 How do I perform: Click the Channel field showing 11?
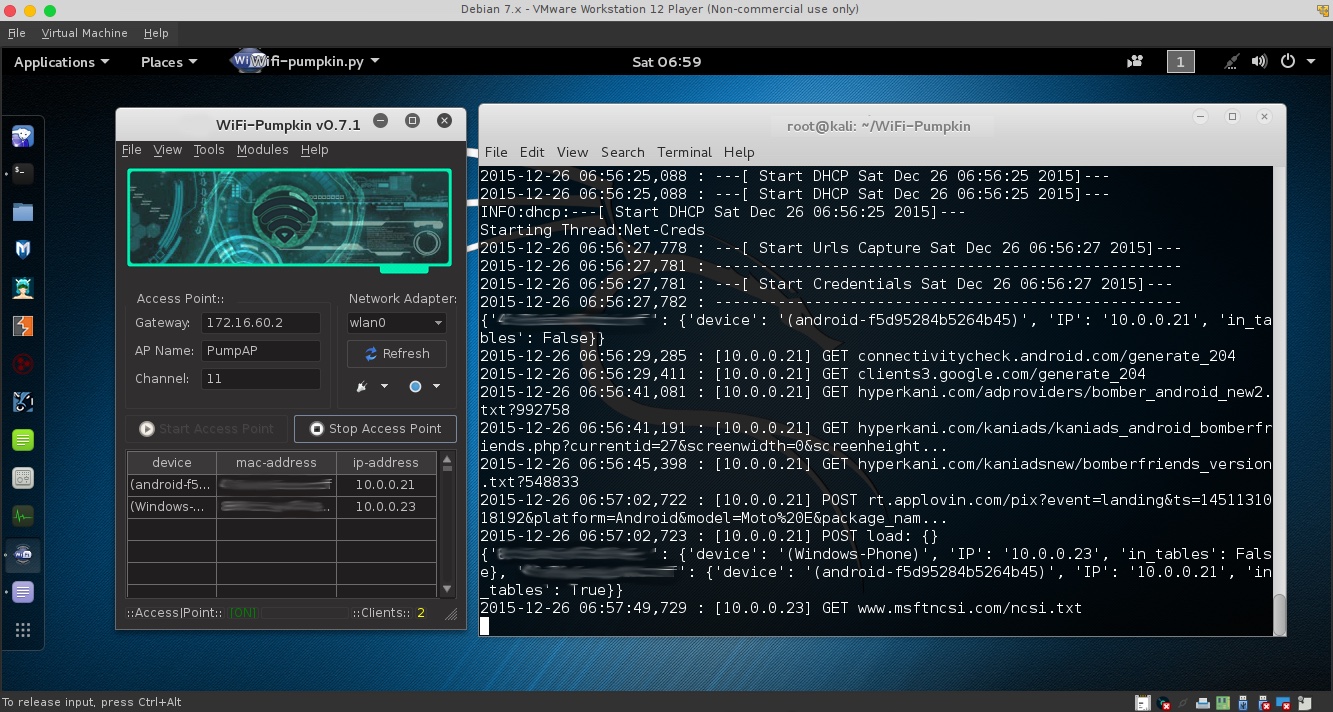click(260, 379)
